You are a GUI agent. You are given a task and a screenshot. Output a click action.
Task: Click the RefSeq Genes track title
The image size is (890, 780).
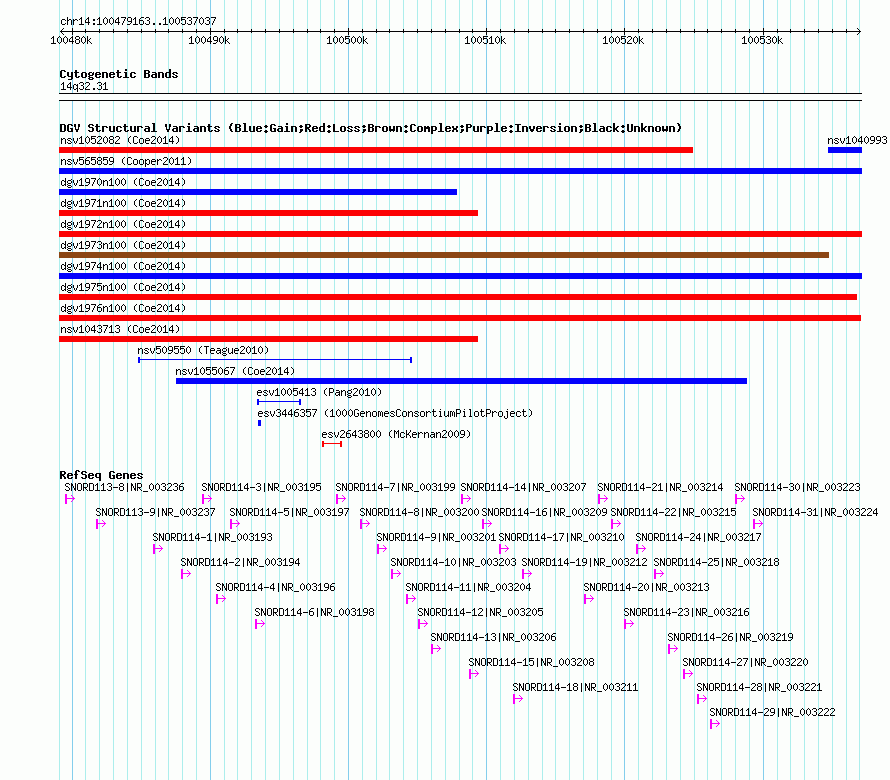click(x=101, y=475)
